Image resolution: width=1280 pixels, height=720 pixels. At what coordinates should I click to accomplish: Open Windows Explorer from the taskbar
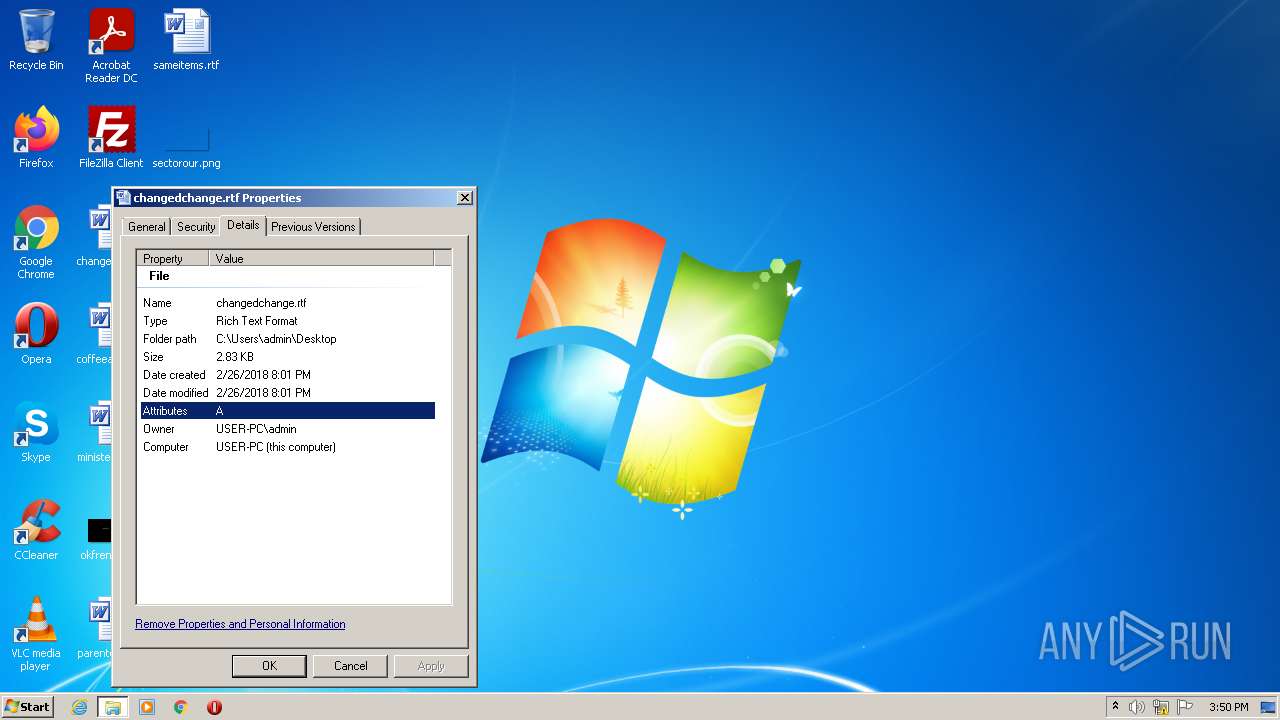[x=113, y=707]
